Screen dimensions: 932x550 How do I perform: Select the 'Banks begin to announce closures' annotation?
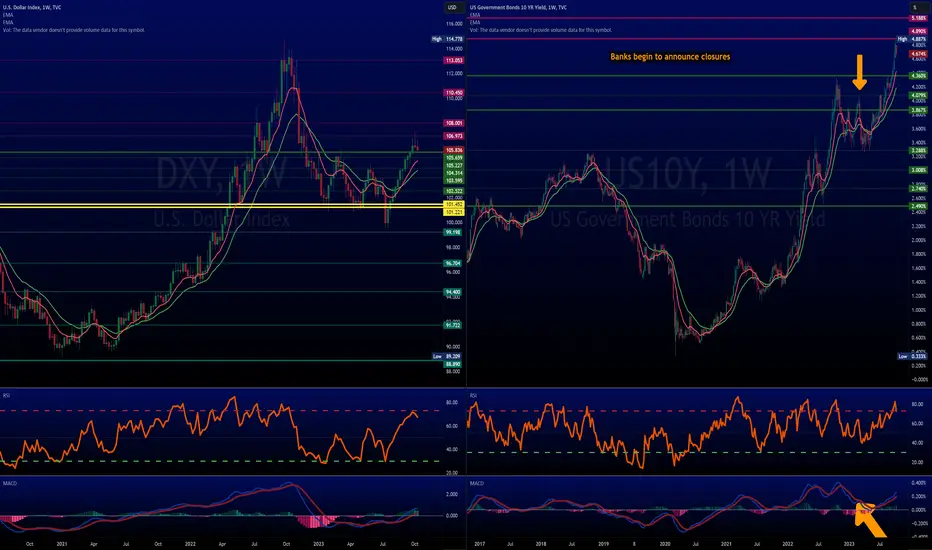[670, 56]
